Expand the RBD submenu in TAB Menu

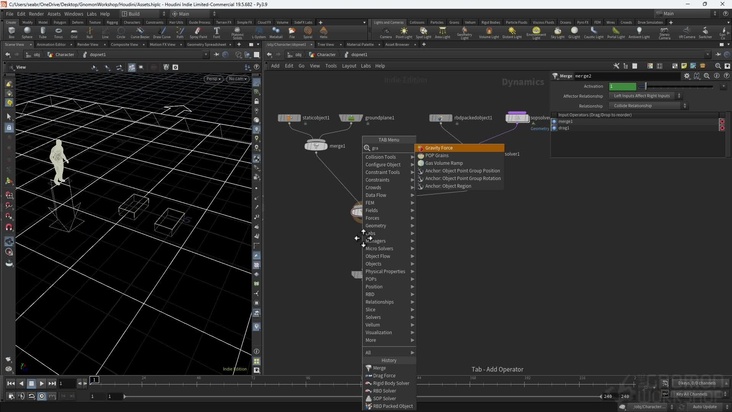point(389,294)
